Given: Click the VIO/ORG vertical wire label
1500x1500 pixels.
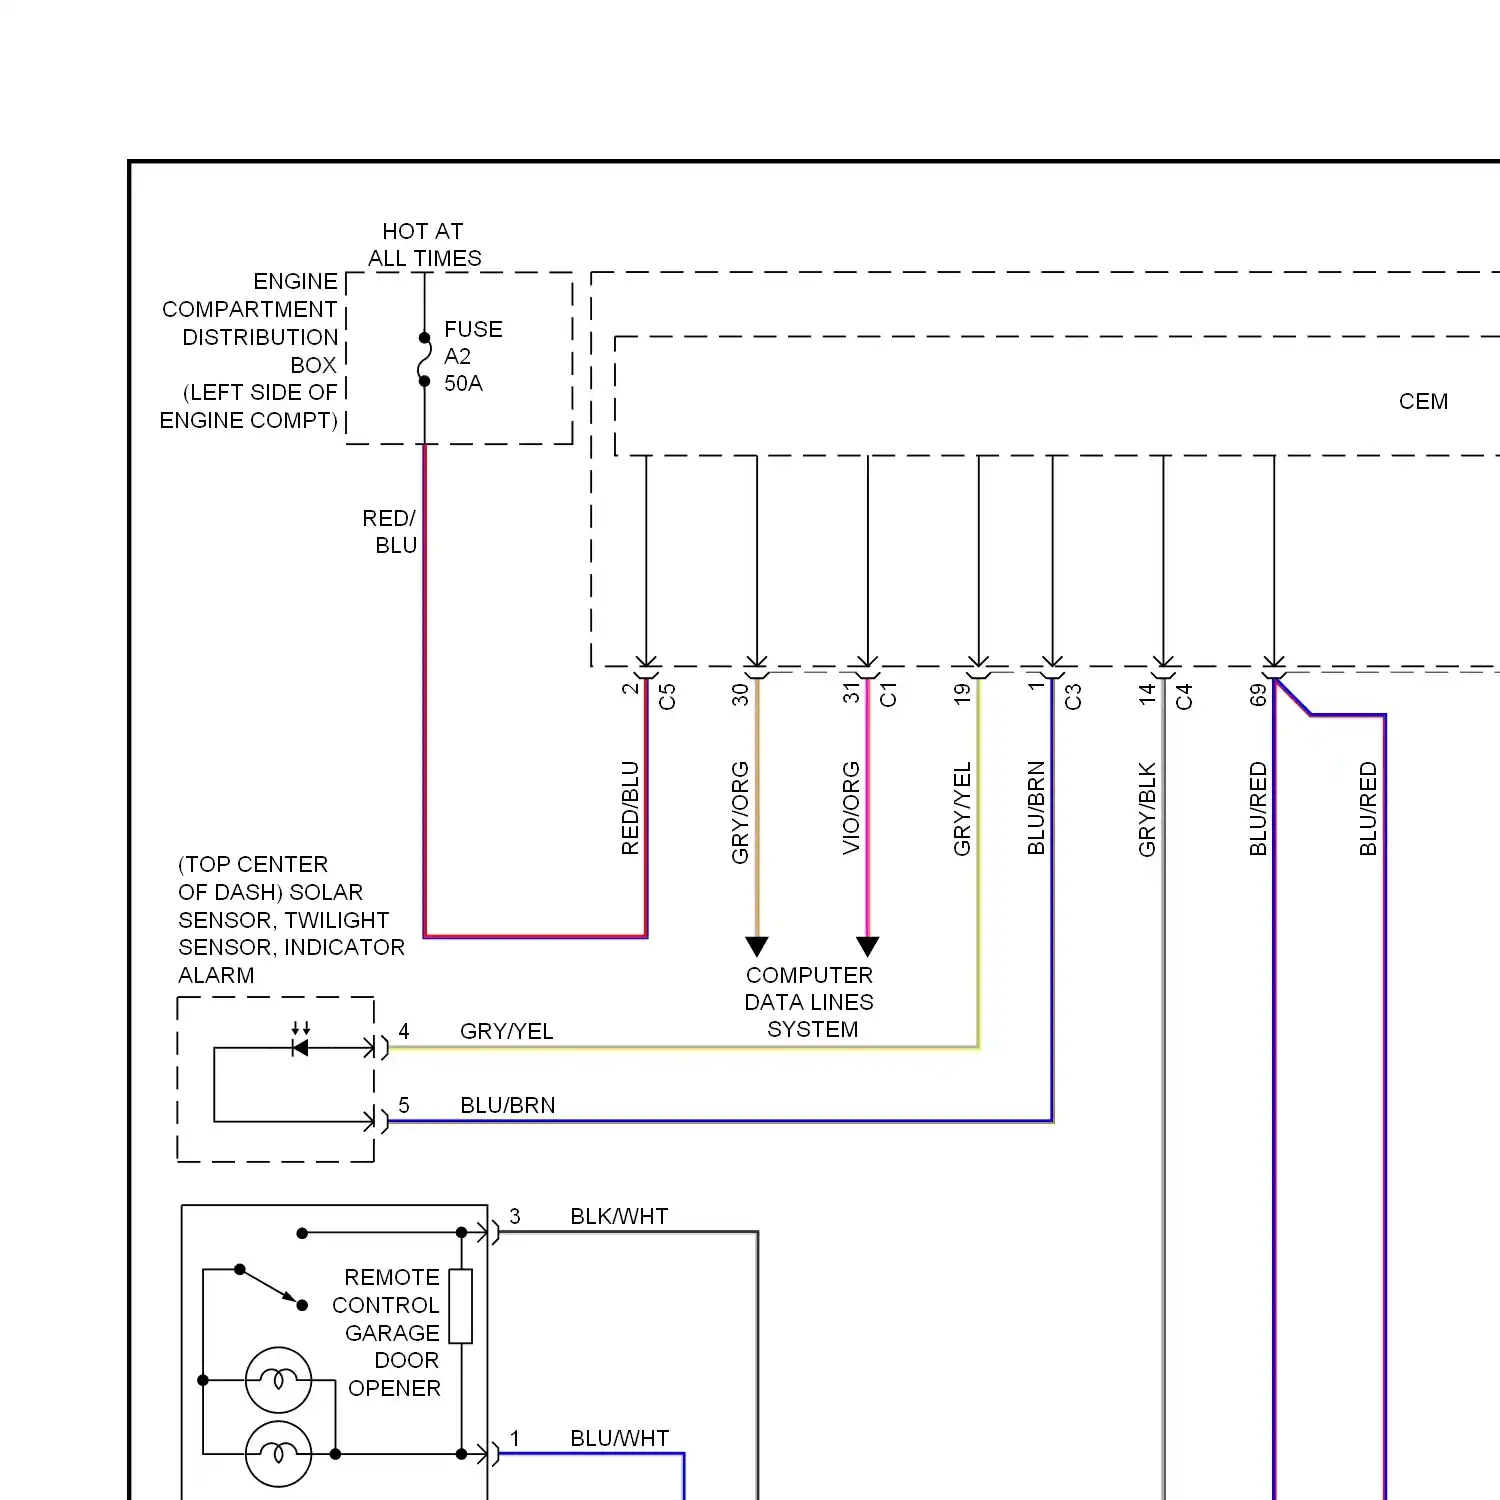Looking at the screenshot, I should pyautogui.click(x=851, y=808).
